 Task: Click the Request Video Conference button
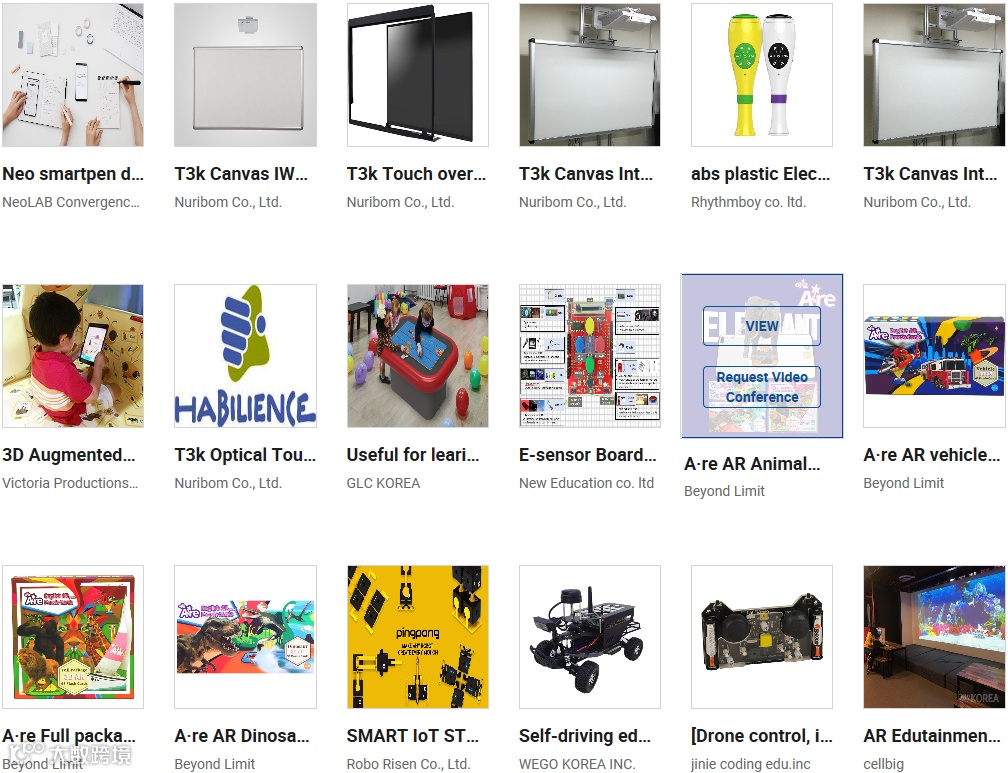pyautogui.click(x=762, y=386)
